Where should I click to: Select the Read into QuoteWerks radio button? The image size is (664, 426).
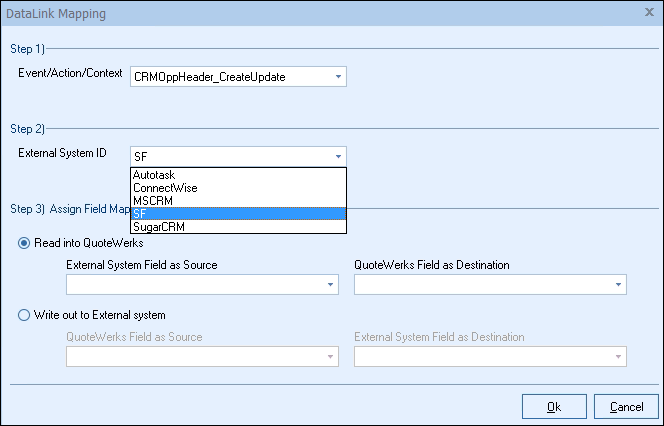coord(25,243)
